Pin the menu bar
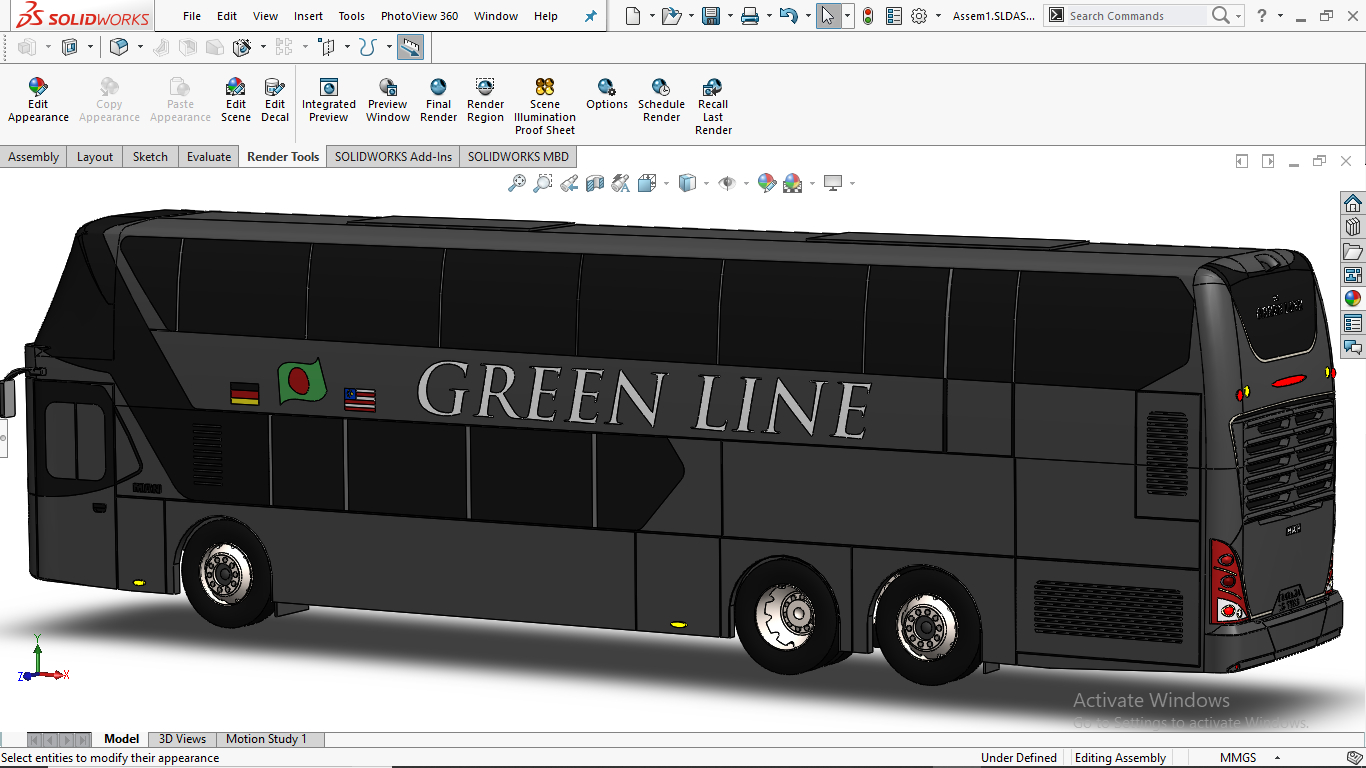 [x=590, y=16]
